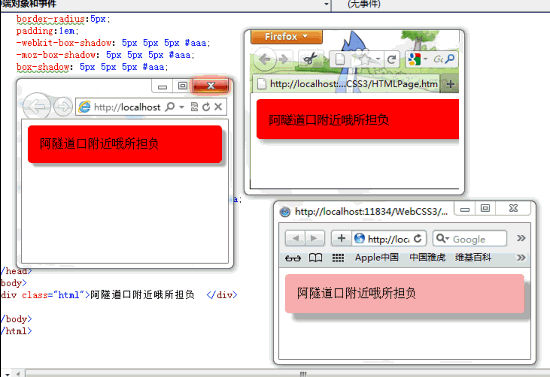Click the globe icon in Safari title bar
The image size is (550, 377).
(285, 212)
